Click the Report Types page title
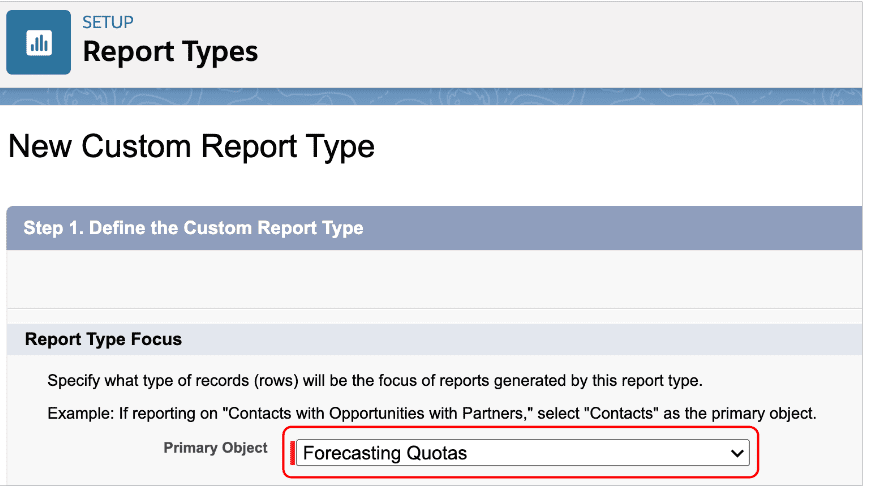This screenshot has height=494, width=869. pos(170,52)
